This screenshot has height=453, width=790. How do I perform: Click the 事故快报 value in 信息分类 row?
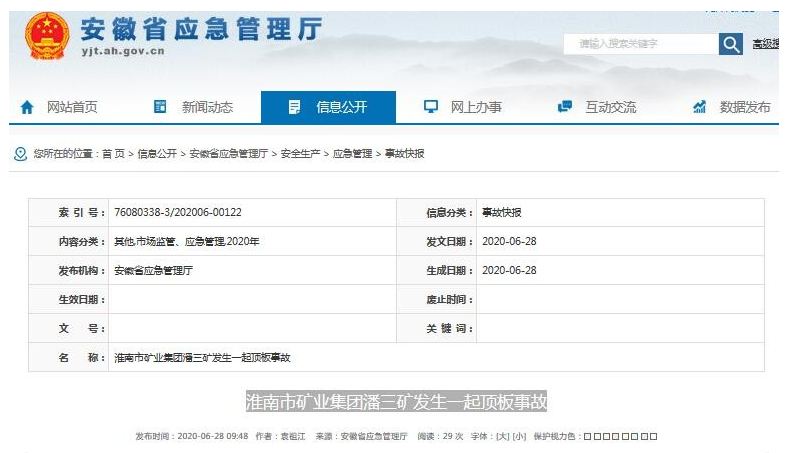(502, 213)
